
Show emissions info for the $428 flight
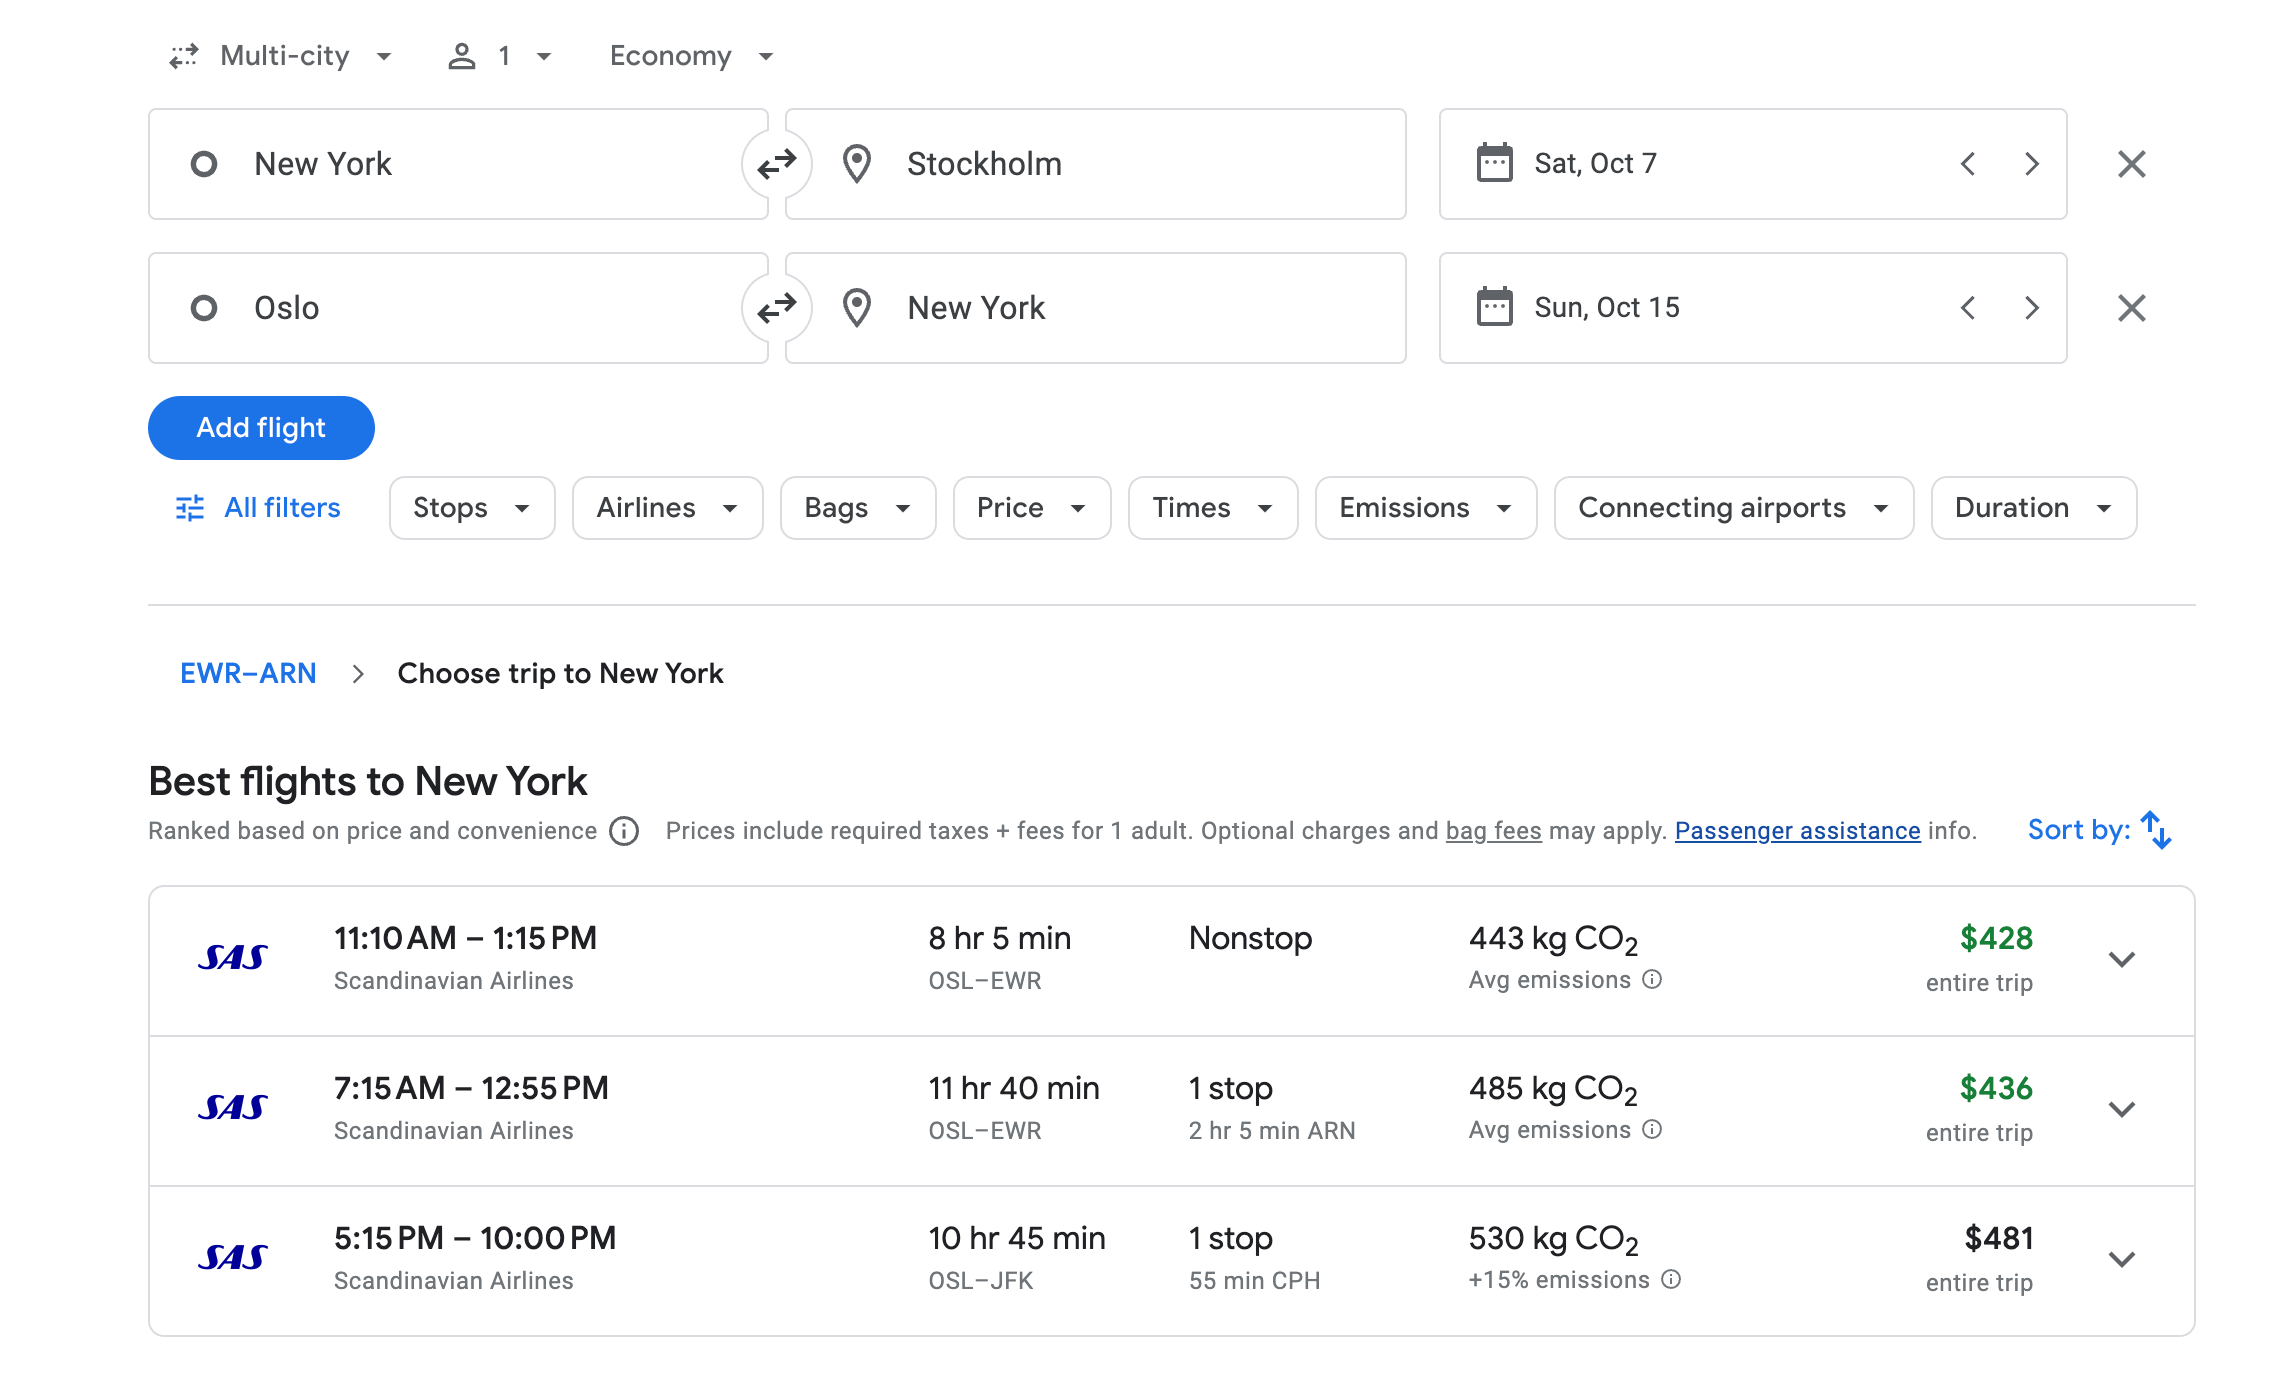pos(1652,980)
